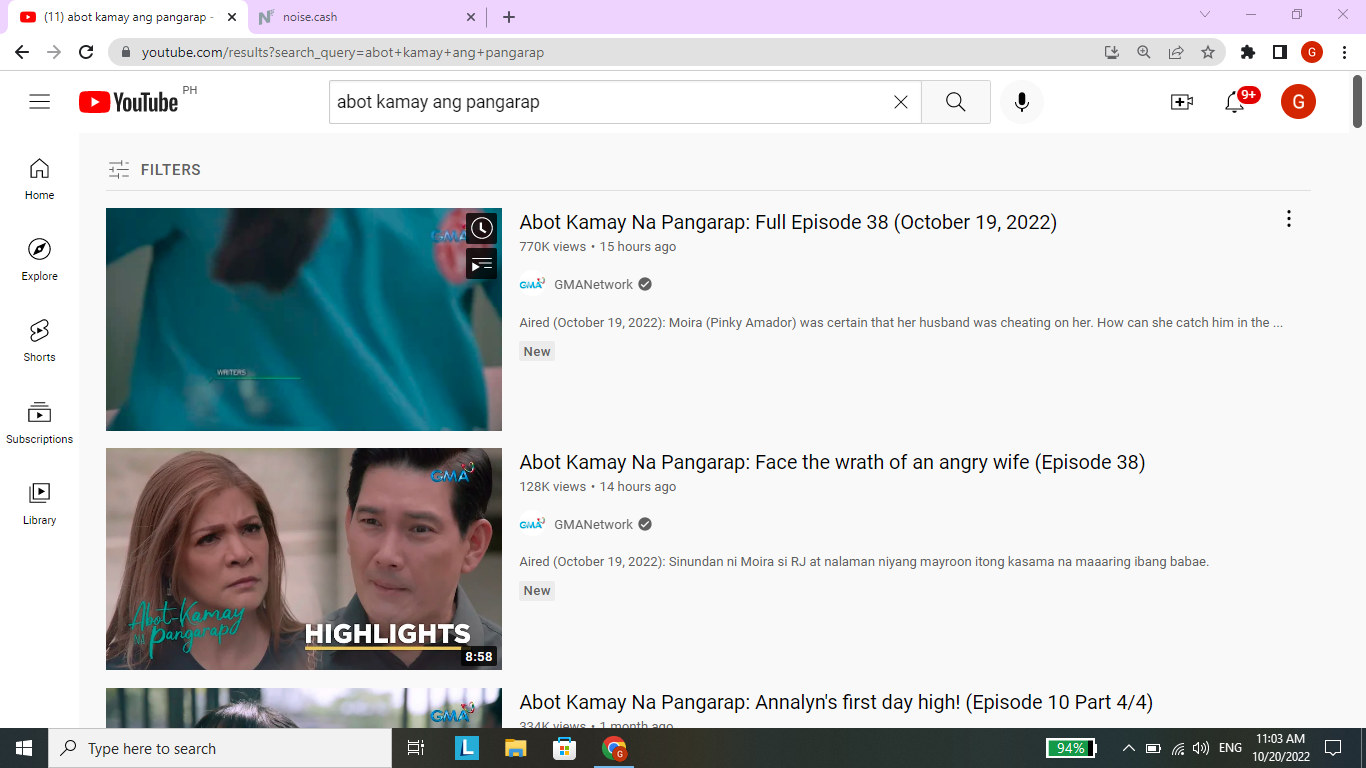The width and height of the screenshot is (1366, 768).
Task: Open Subscriptions in the sidebar
Action: [40, 423]
